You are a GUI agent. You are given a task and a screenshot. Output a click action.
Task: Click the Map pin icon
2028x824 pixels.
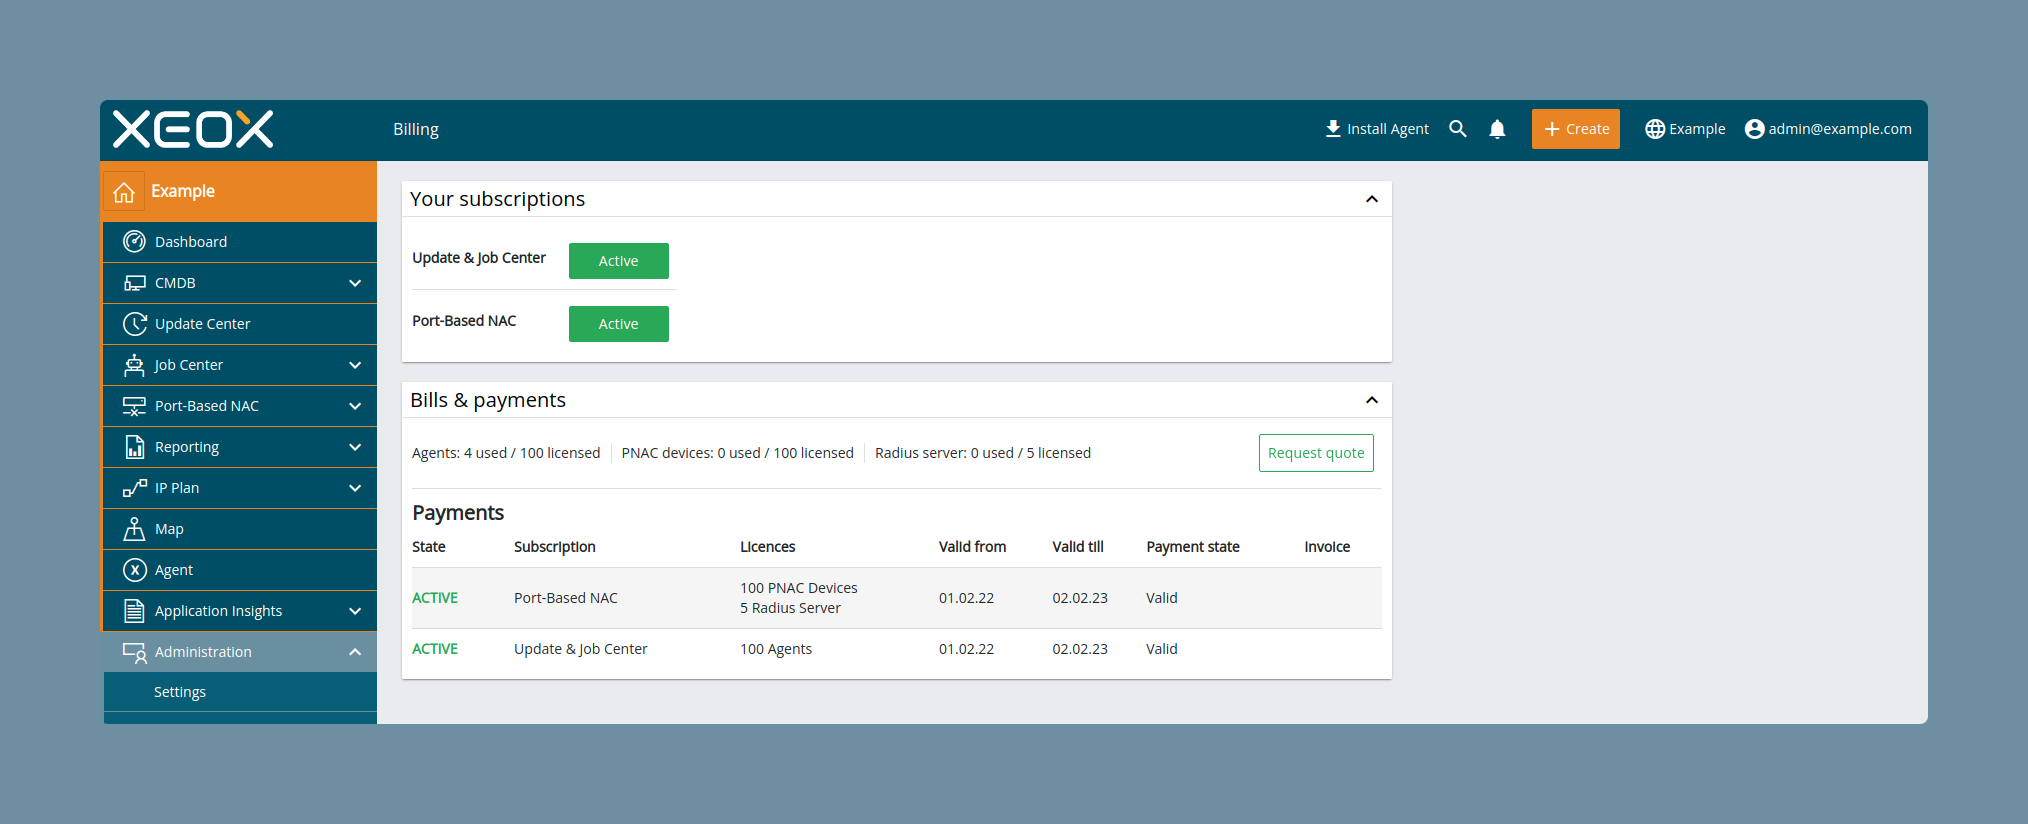[x=134, y=529]
